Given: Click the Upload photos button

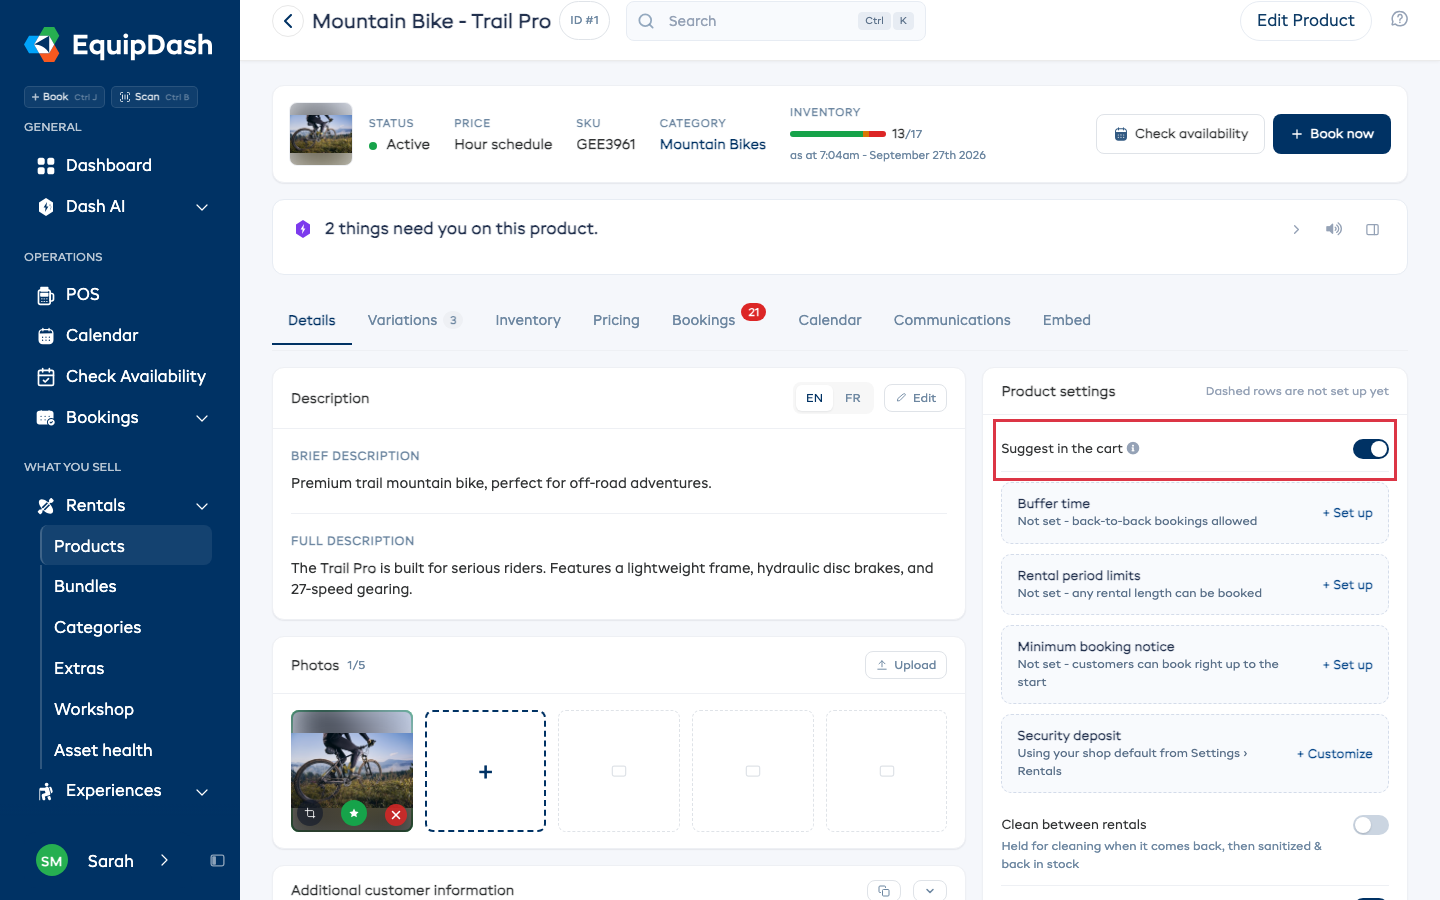Looking at the screenshot, I should point(906,665).
